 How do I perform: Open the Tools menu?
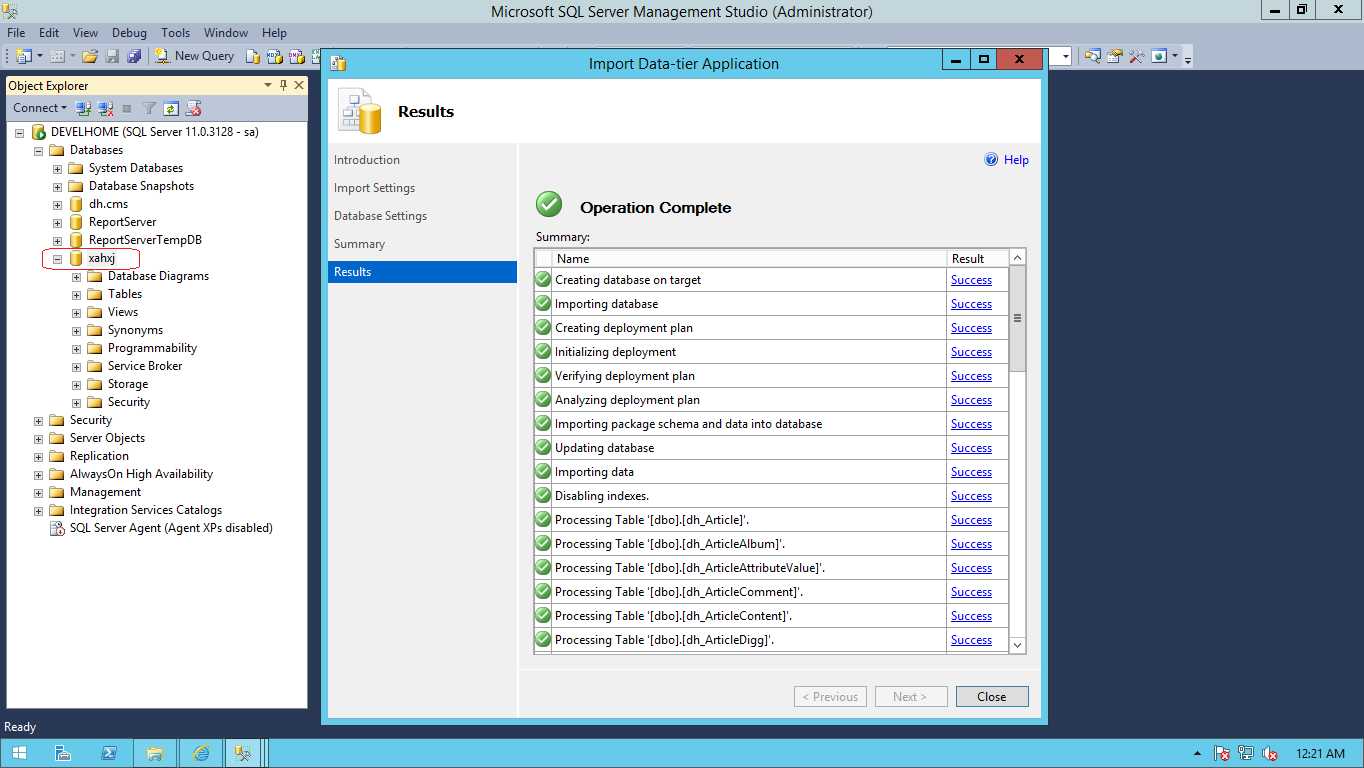coord(176,32)
